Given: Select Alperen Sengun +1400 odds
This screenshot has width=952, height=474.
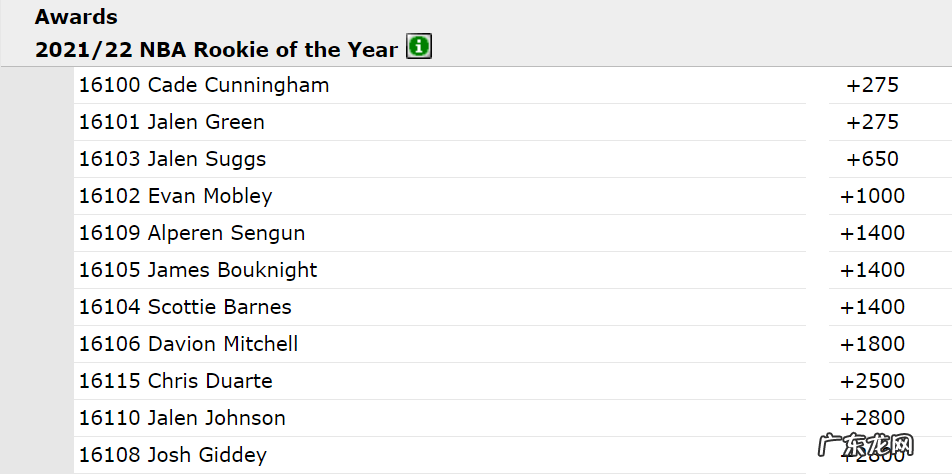Looking at the screenshot, I should point(872,233).
